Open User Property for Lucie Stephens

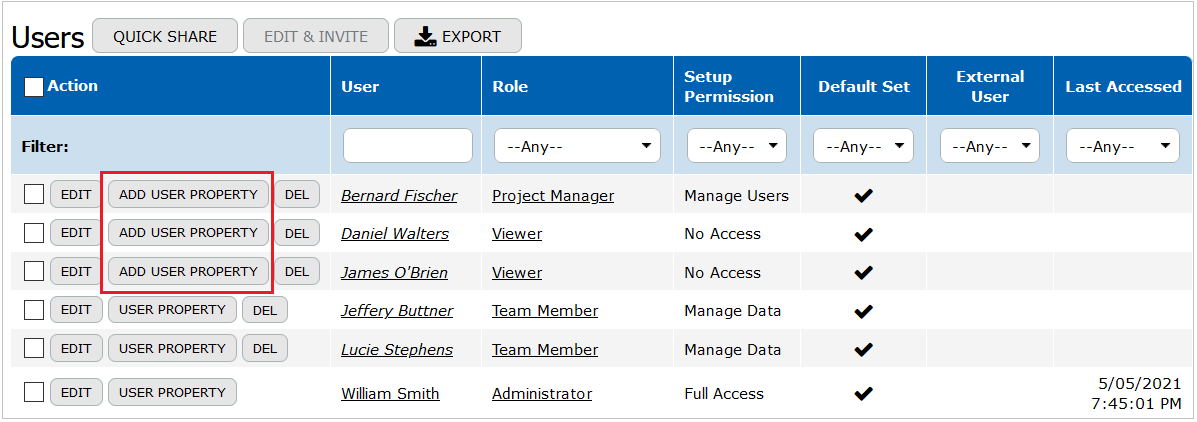point(173,348)
